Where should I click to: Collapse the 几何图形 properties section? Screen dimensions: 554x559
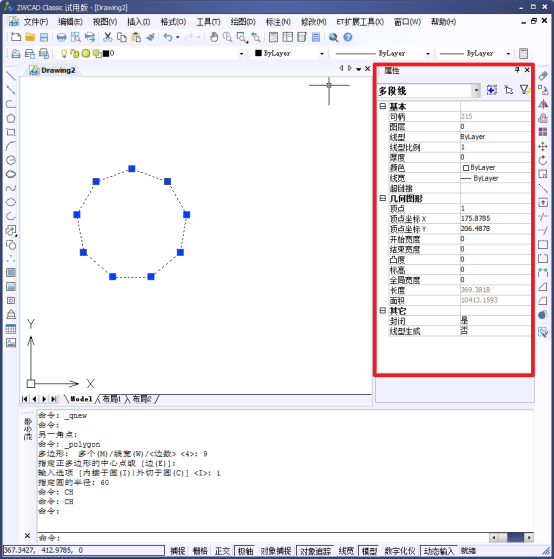tap(383, 198)
